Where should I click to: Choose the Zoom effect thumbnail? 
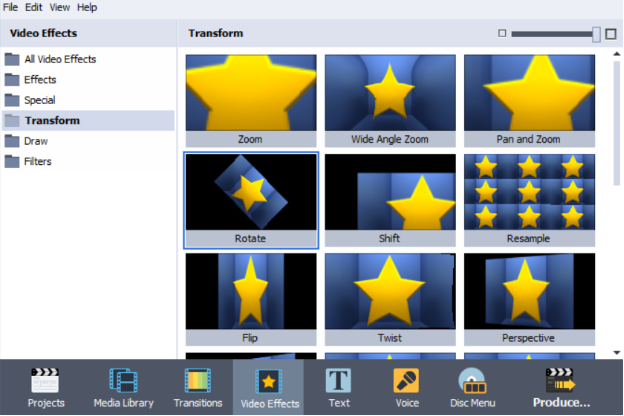[x=251, y=101]
